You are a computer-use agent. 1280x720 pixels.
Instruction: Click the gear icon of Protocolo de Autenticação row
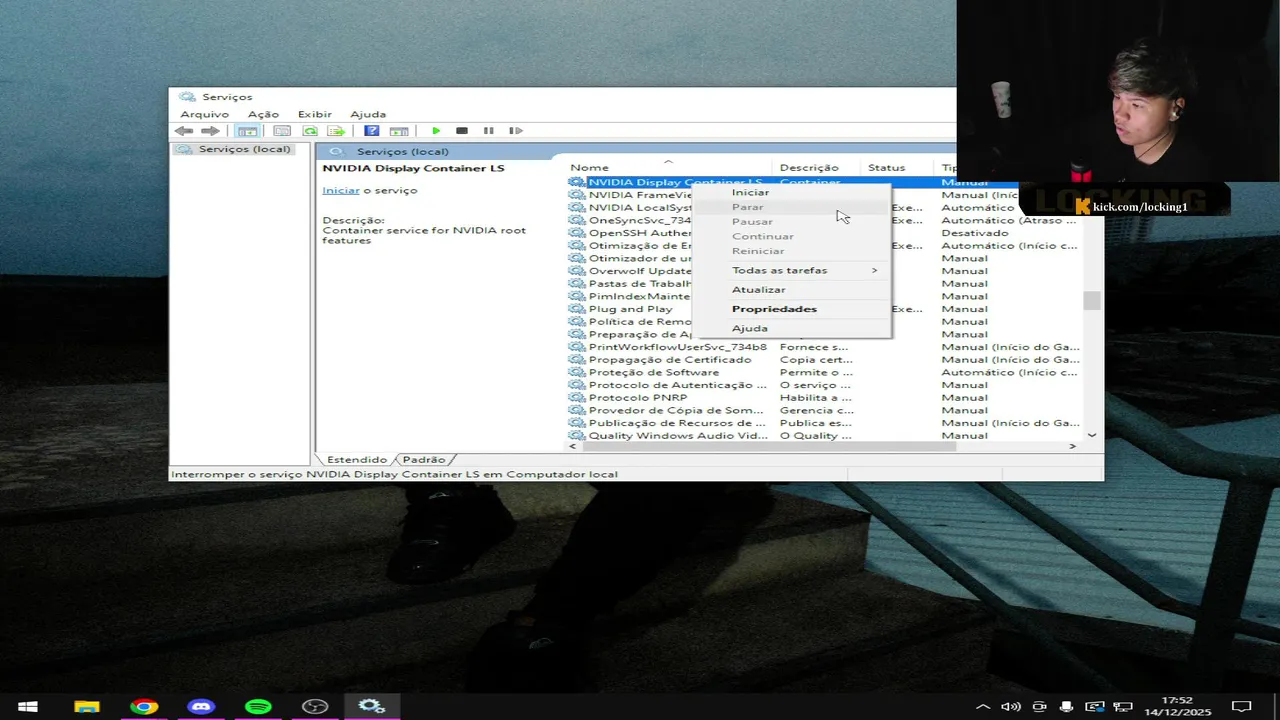(x=576, y=385)
